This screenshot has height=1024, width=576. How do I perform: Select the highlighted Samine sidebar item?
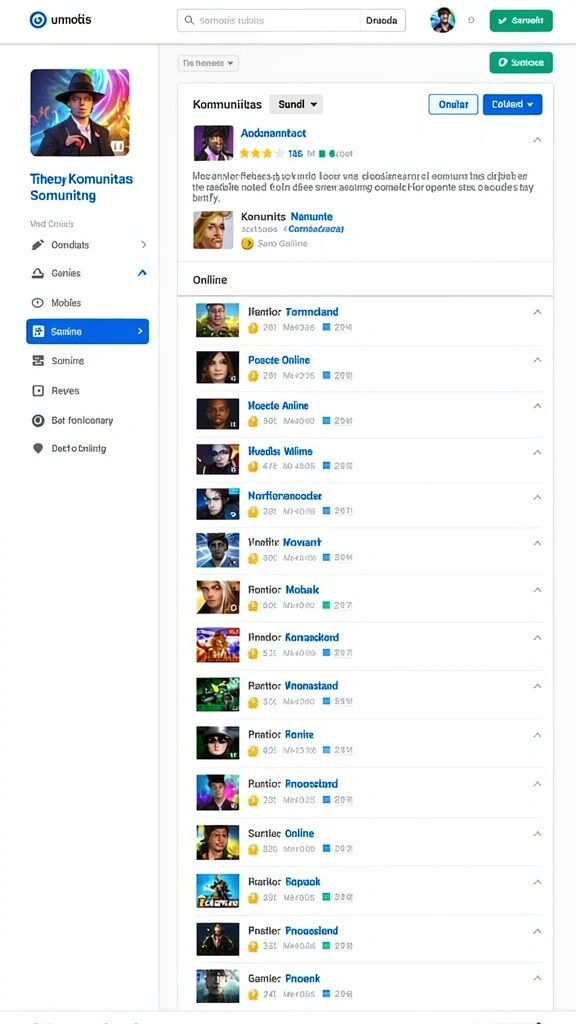tap(88, 331)
